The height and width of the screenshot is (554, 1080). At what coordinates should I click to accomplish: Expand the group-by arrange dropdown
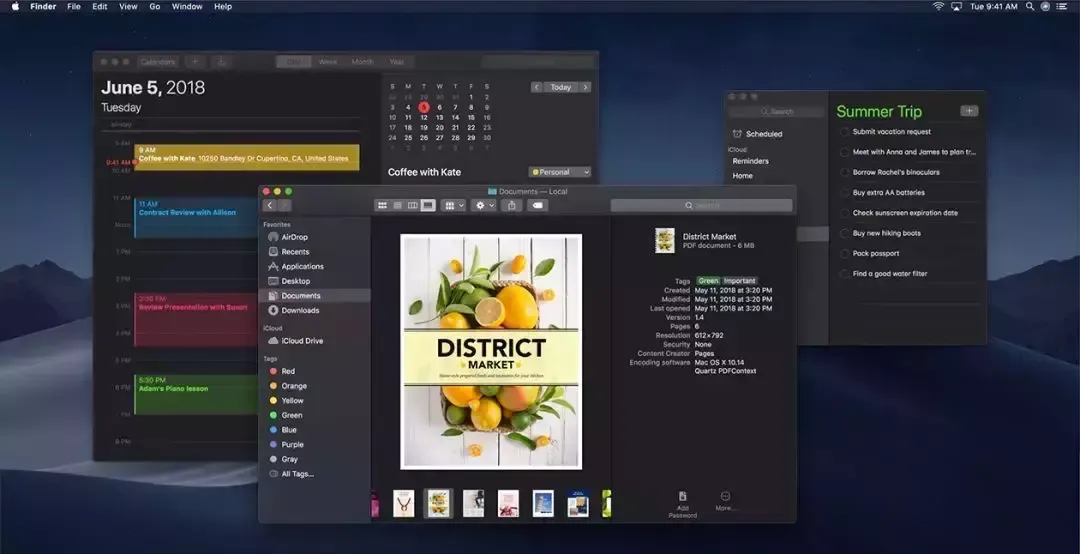click(x=454, y=205)
